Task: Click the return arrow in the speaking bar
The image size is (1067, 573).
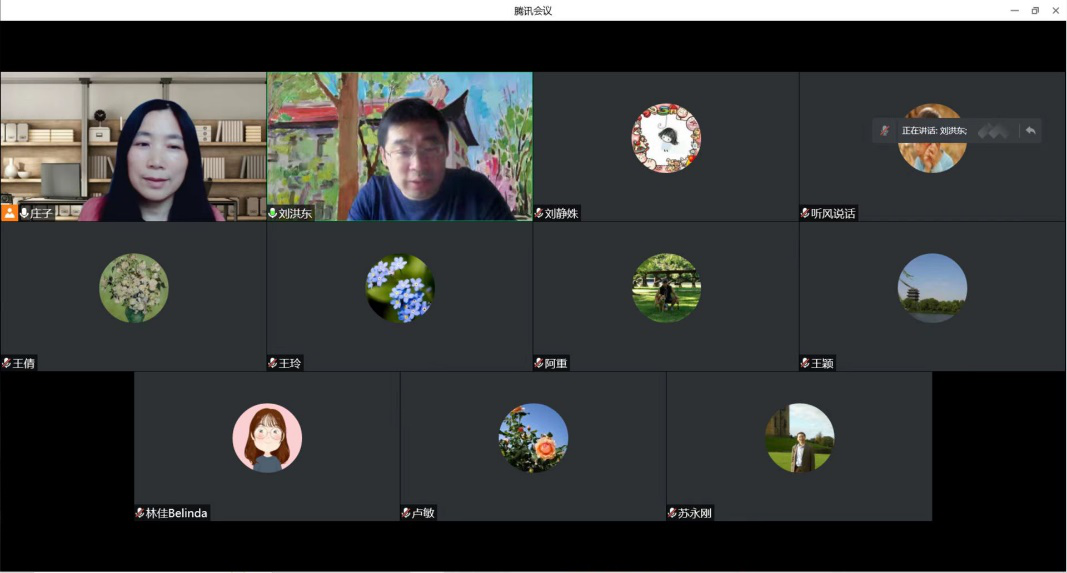Action: click(1030, 131)
